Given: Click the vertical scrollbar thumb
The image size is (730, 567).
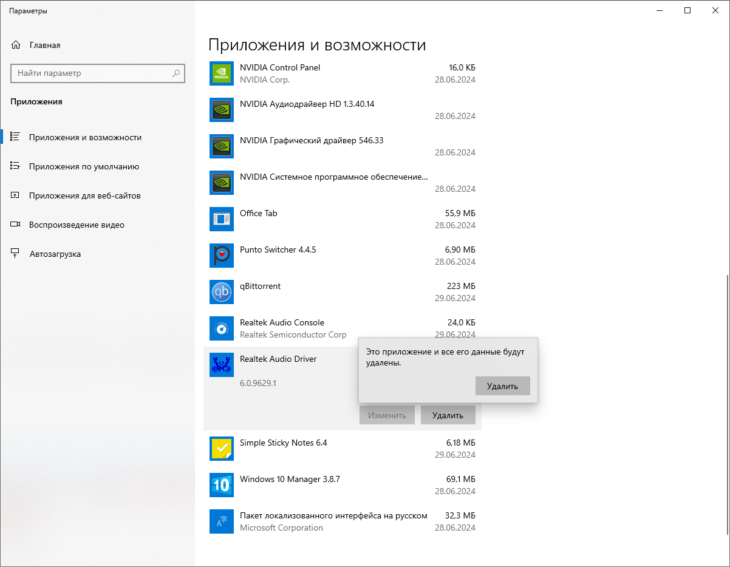Looking at the screenshot, I should click(x=727, y=404).
